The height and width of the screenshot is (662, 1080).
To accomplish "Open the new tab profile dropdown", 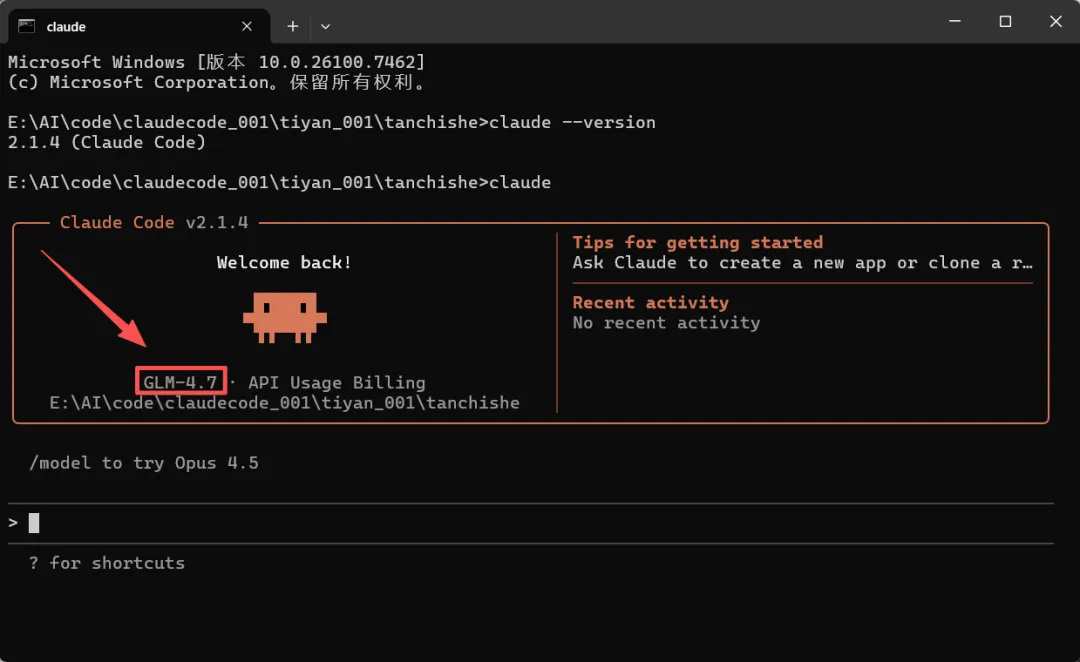I will click(x=325, y=26).
